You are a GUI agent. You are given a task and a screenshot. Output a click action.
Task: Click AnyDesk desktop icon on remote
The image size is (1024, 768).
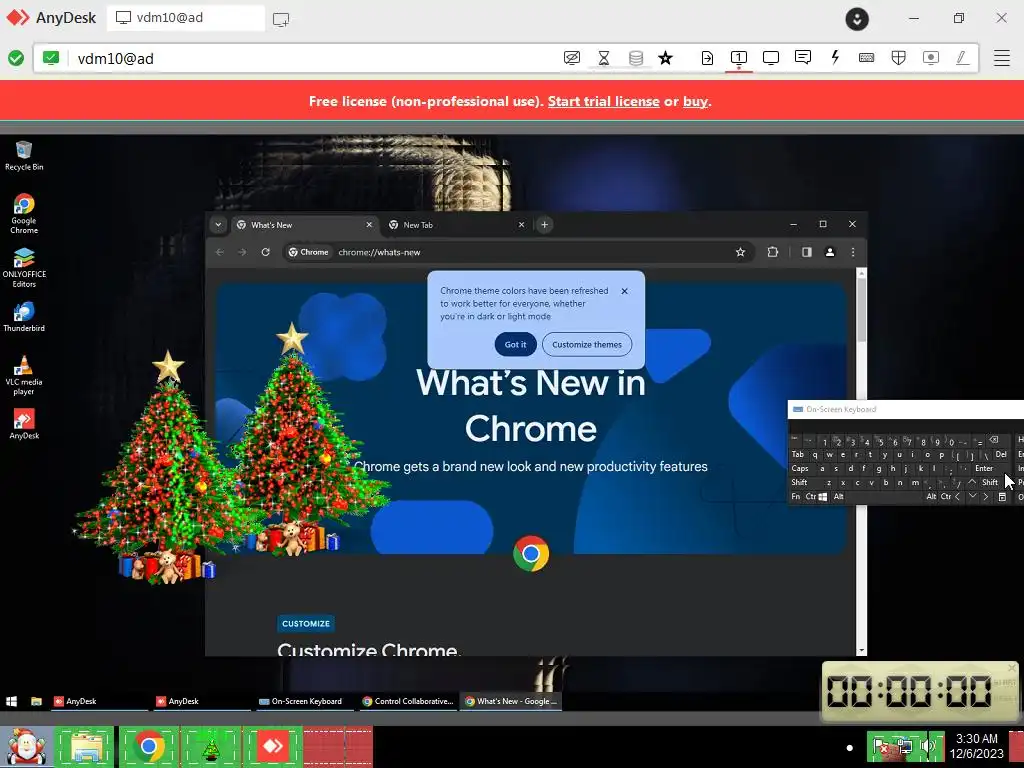[24, 424]
